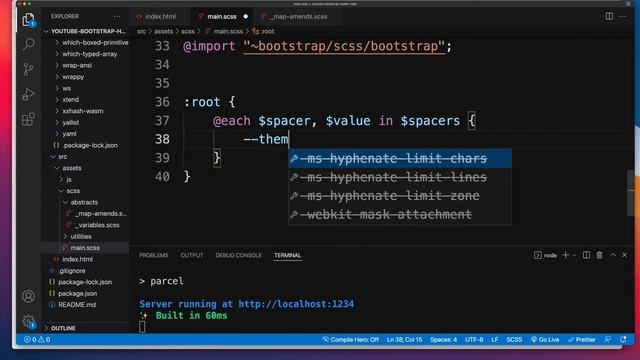
Task: Click the editor vertical scrollbar
Action: pos(631,193)
